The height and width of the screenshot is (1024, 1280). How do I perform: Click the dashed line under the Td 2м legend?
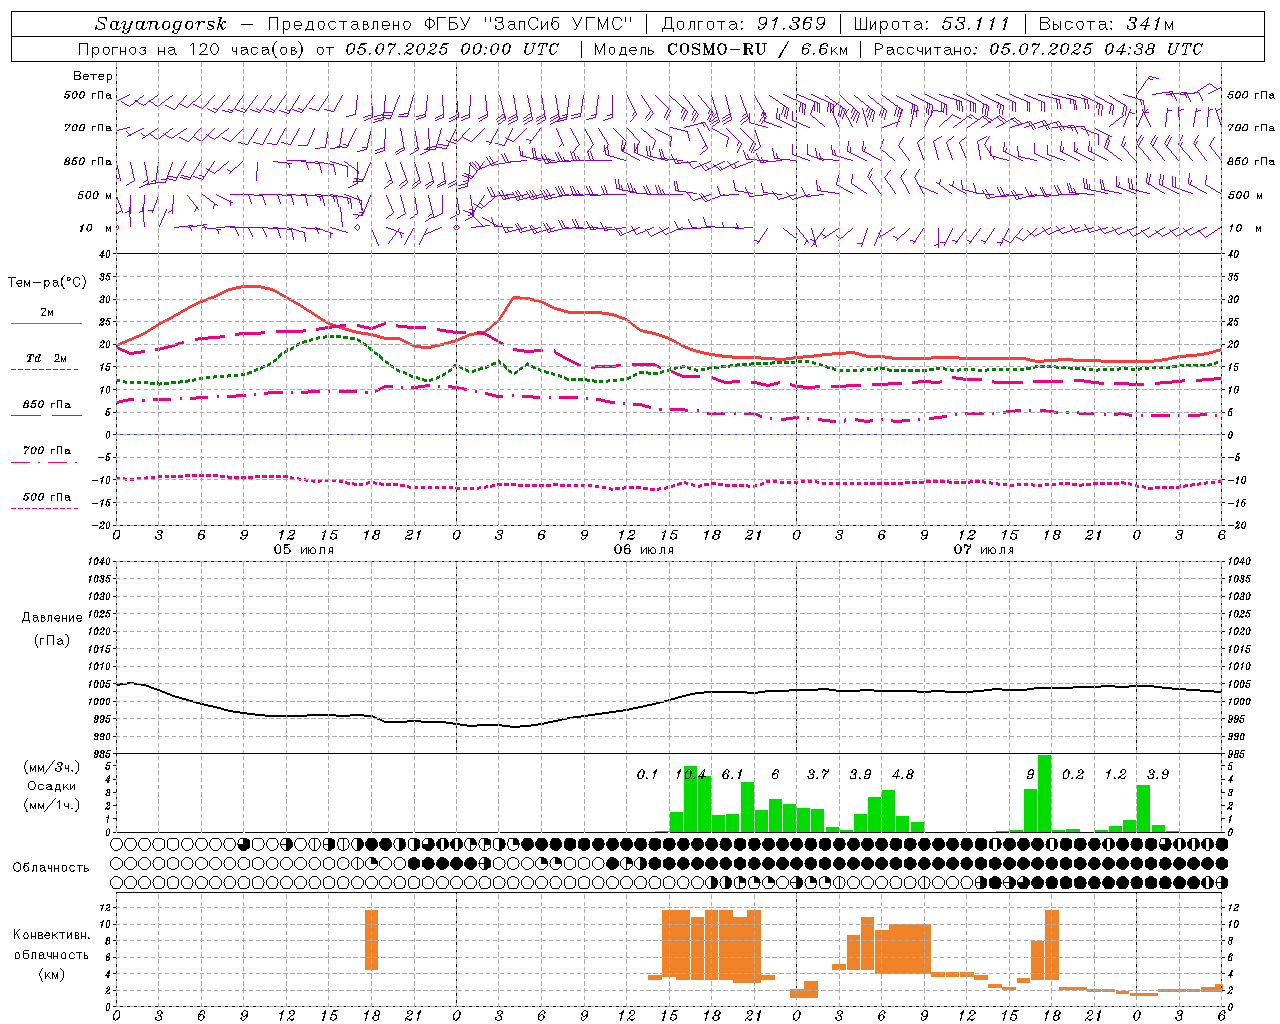(x=44, y=370)
